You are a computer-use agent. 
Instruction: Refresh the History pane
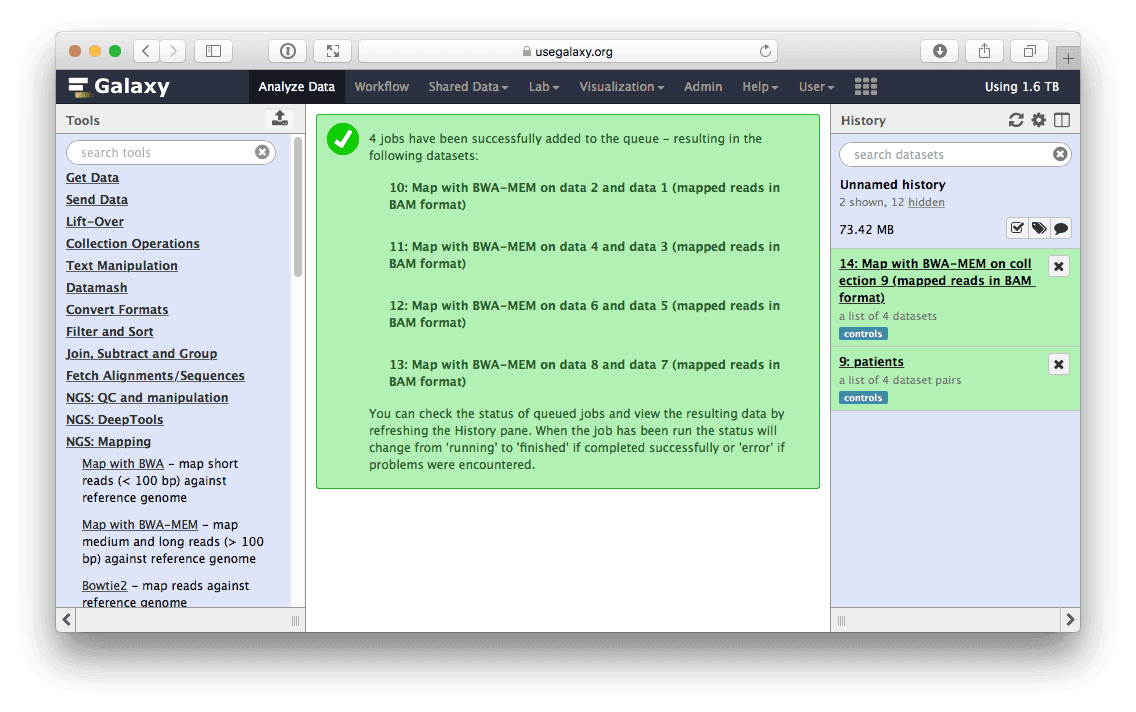1016,120
